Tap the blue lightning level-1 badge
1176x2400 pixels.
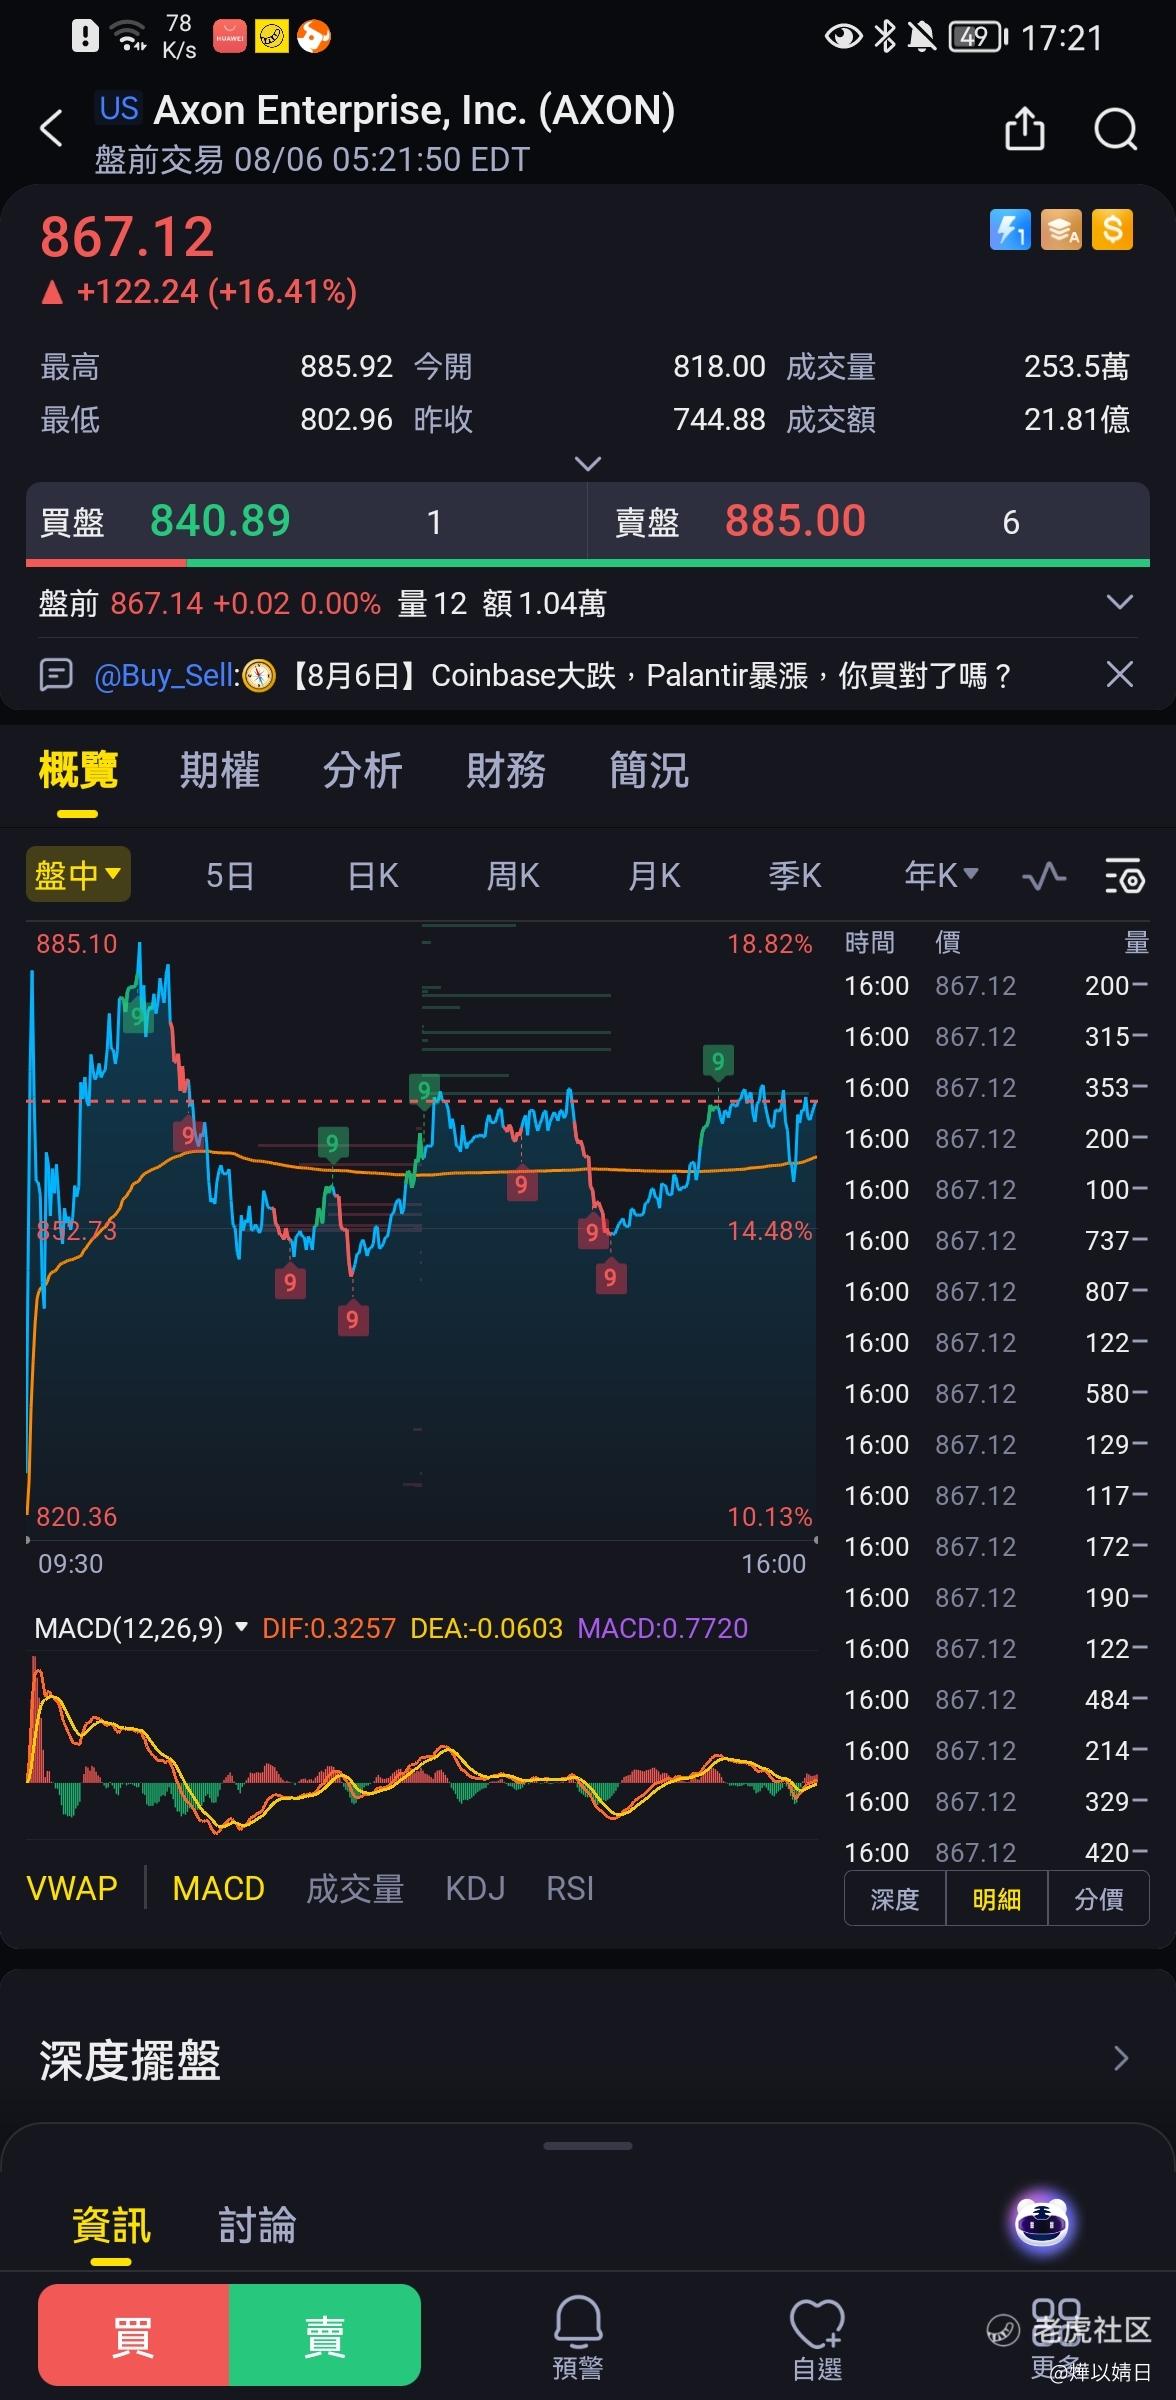(1010, 230)
